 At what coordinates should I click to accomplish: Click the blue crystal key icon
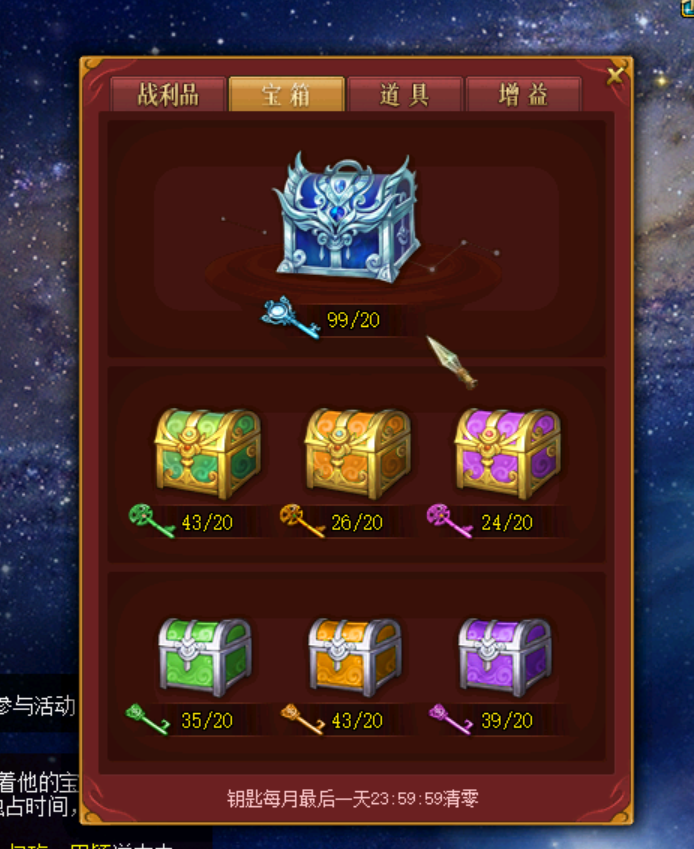290,318
